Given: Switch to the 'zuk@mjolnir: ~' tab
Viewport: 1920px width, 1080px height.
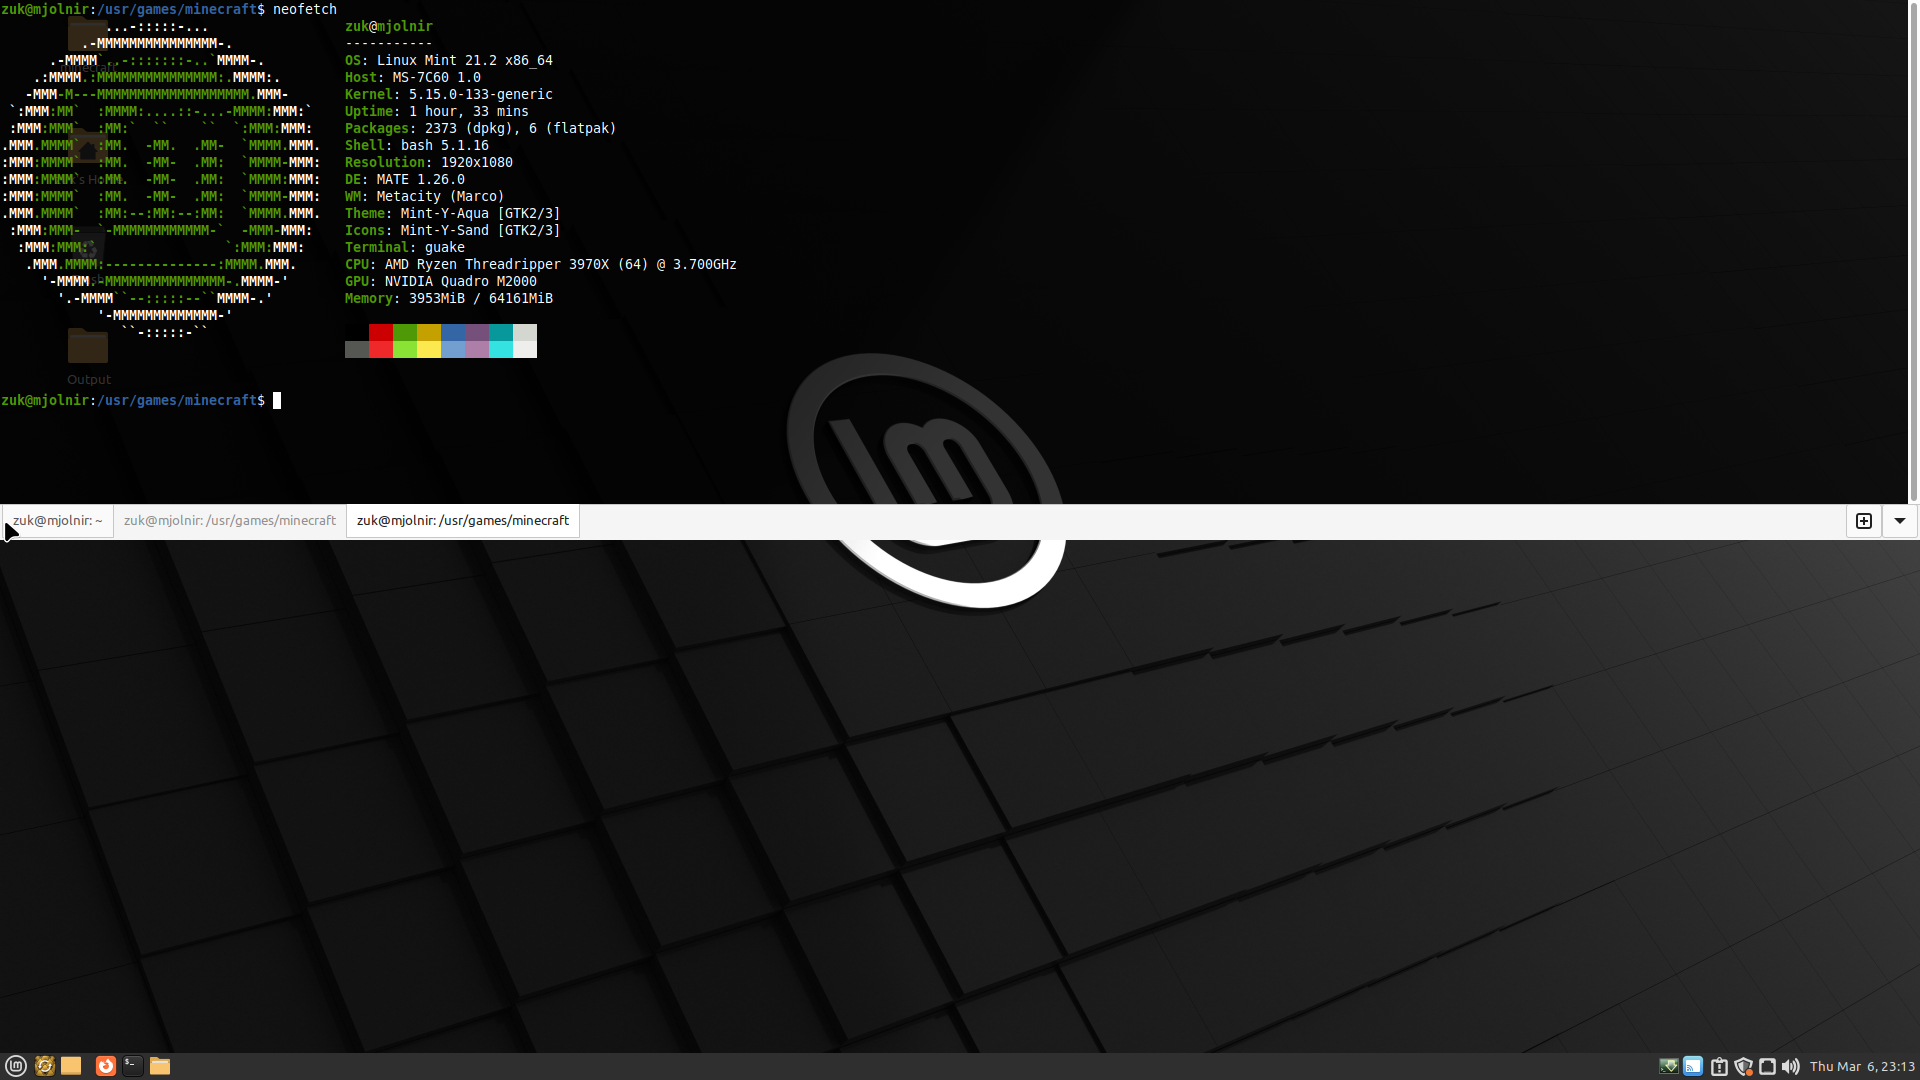Looking at the screenshot, I should 58,521.
